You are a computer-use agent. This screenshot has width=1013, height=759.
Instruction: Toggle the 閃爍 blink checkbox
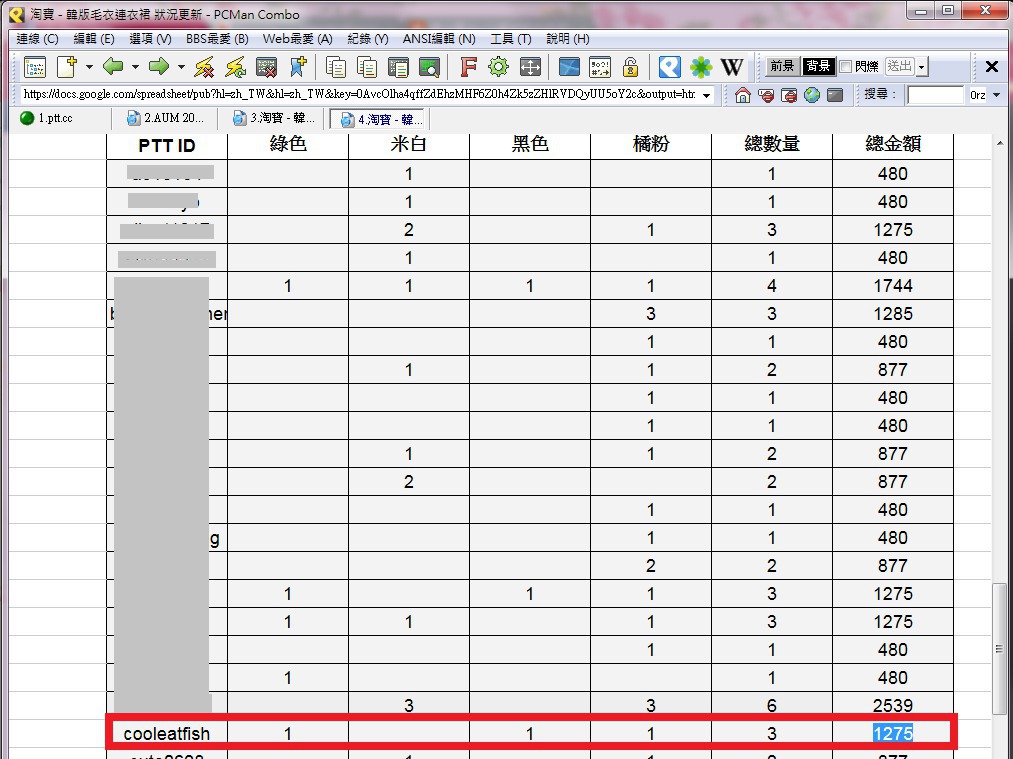[x=846, y=67]
